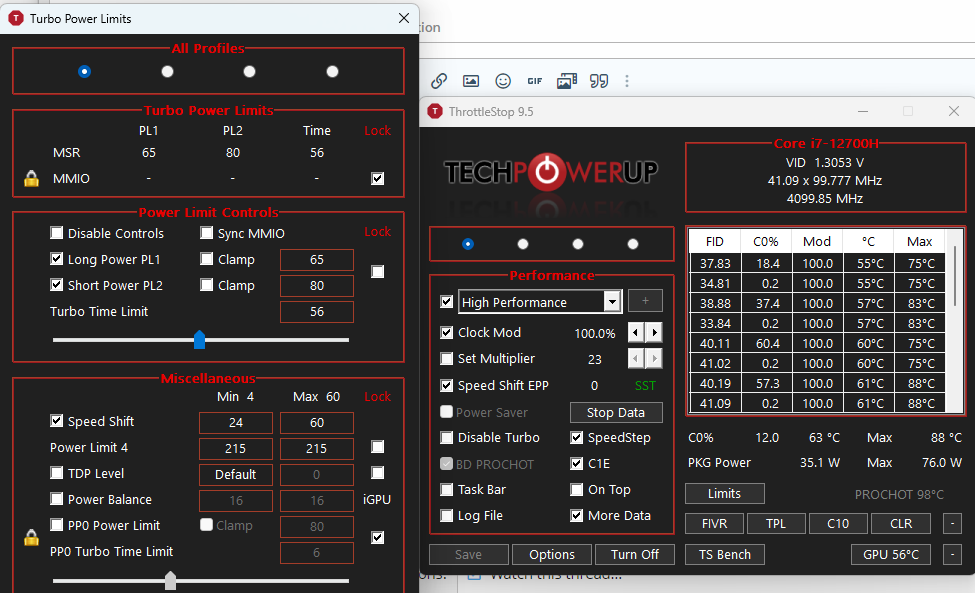Enable the On Top checkbox
The width and height of the screenshot is (975, 593).
pos(576,490)
